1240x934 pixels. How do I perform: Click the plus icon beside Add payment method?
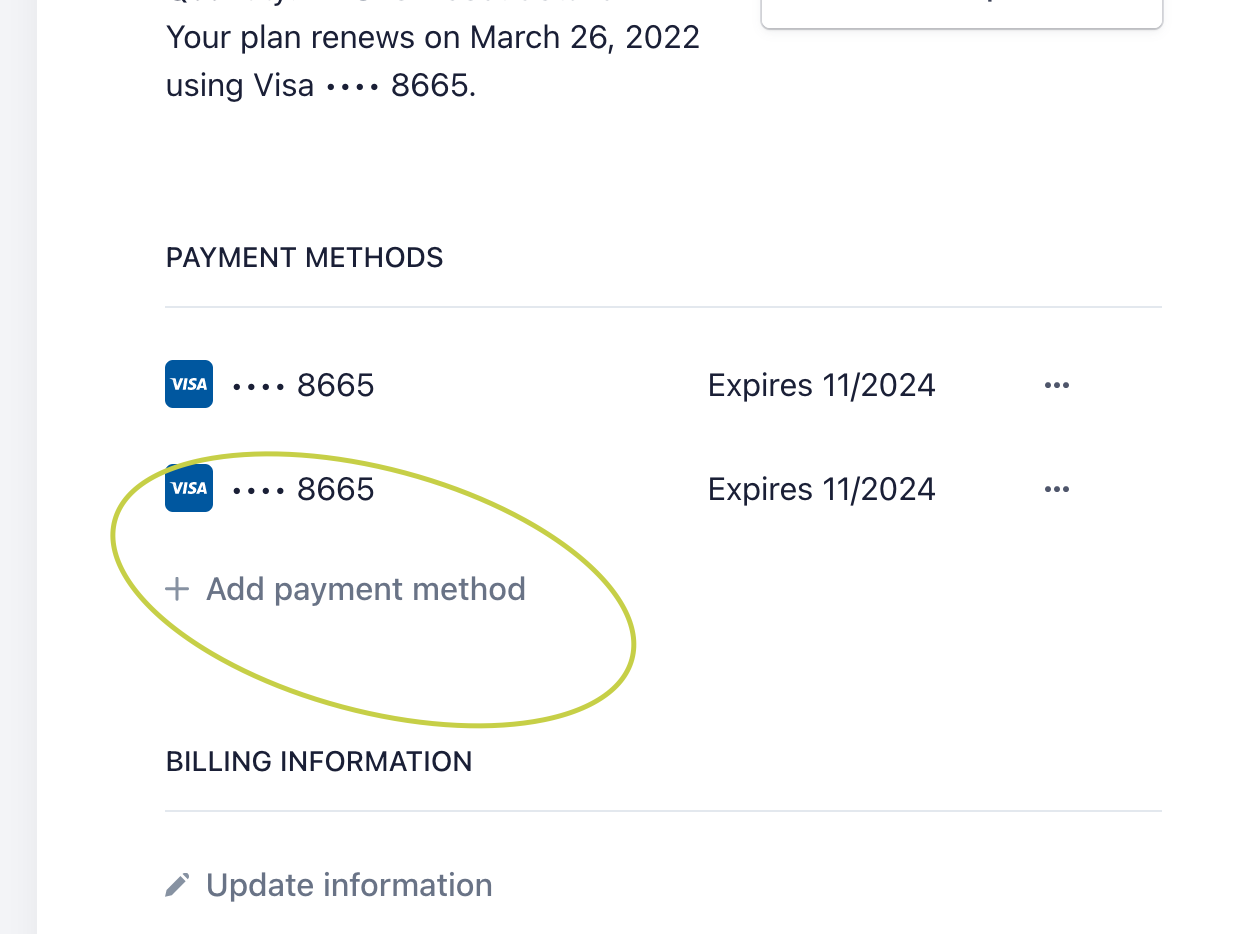[177, 589]
